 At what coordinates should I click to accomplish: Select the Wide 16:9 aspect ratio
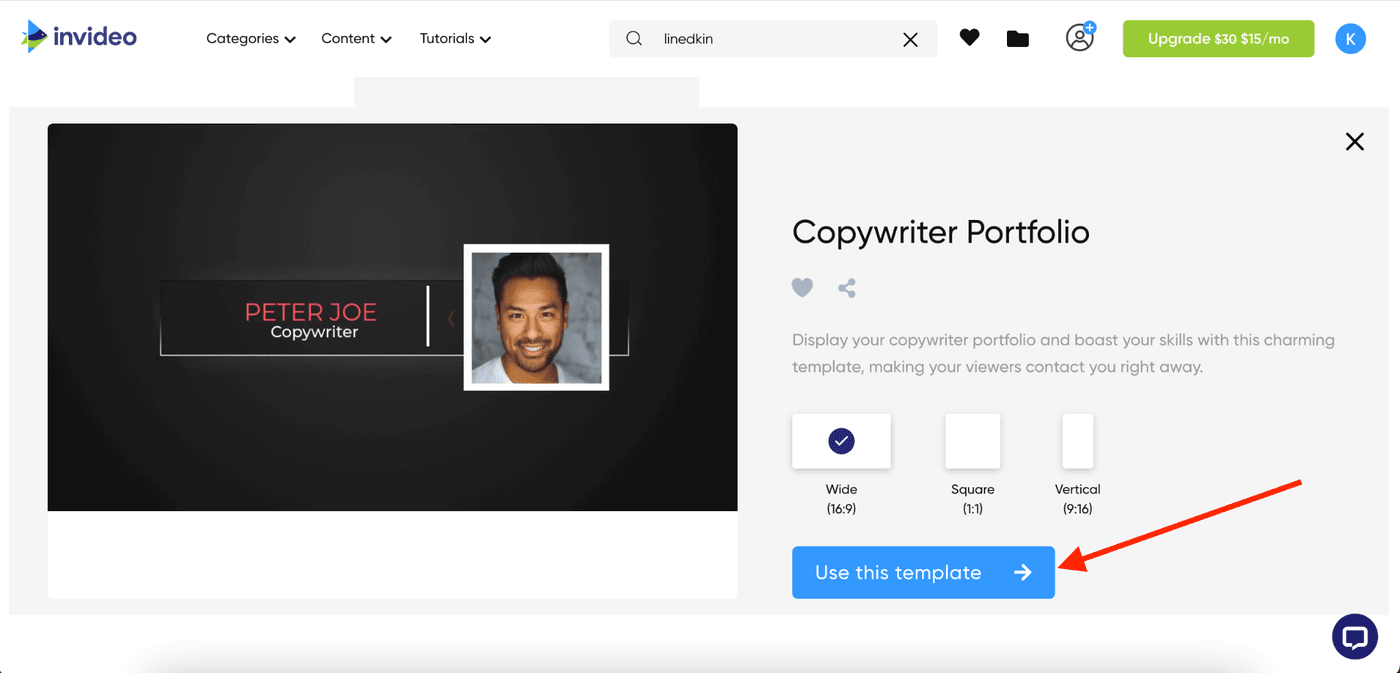pyautogui.click(x=841, y=441)
